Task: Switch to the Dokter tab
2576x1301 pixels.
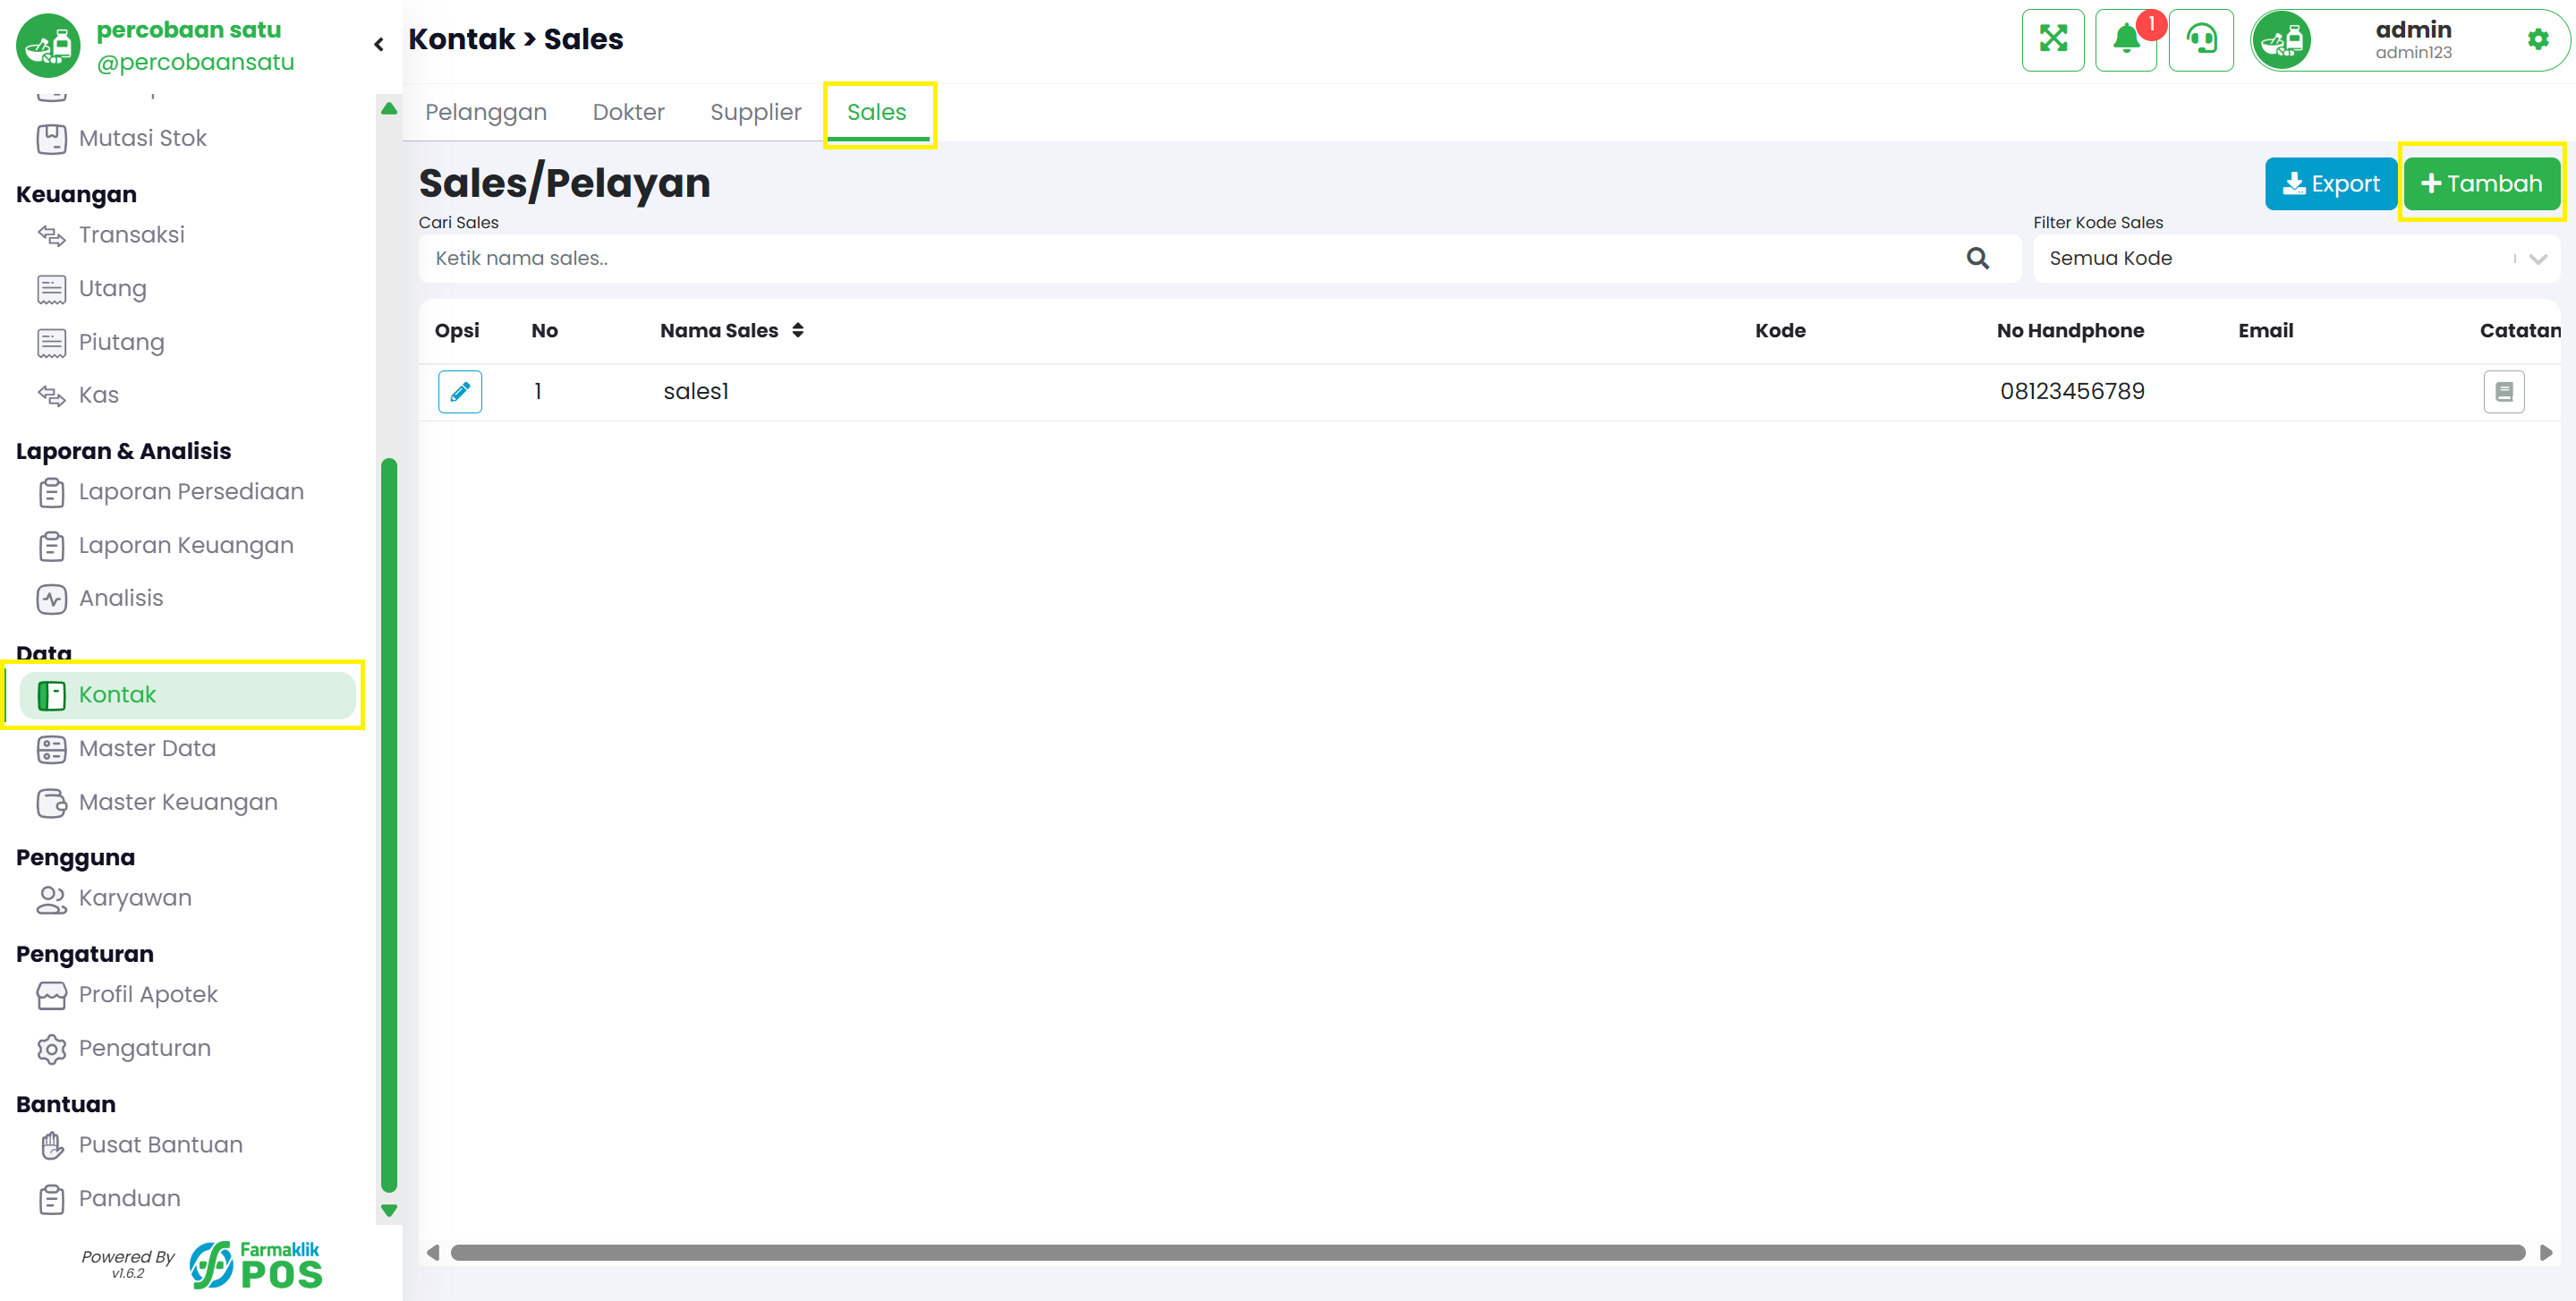Action: pyautogui.click(x=628, y=112)
